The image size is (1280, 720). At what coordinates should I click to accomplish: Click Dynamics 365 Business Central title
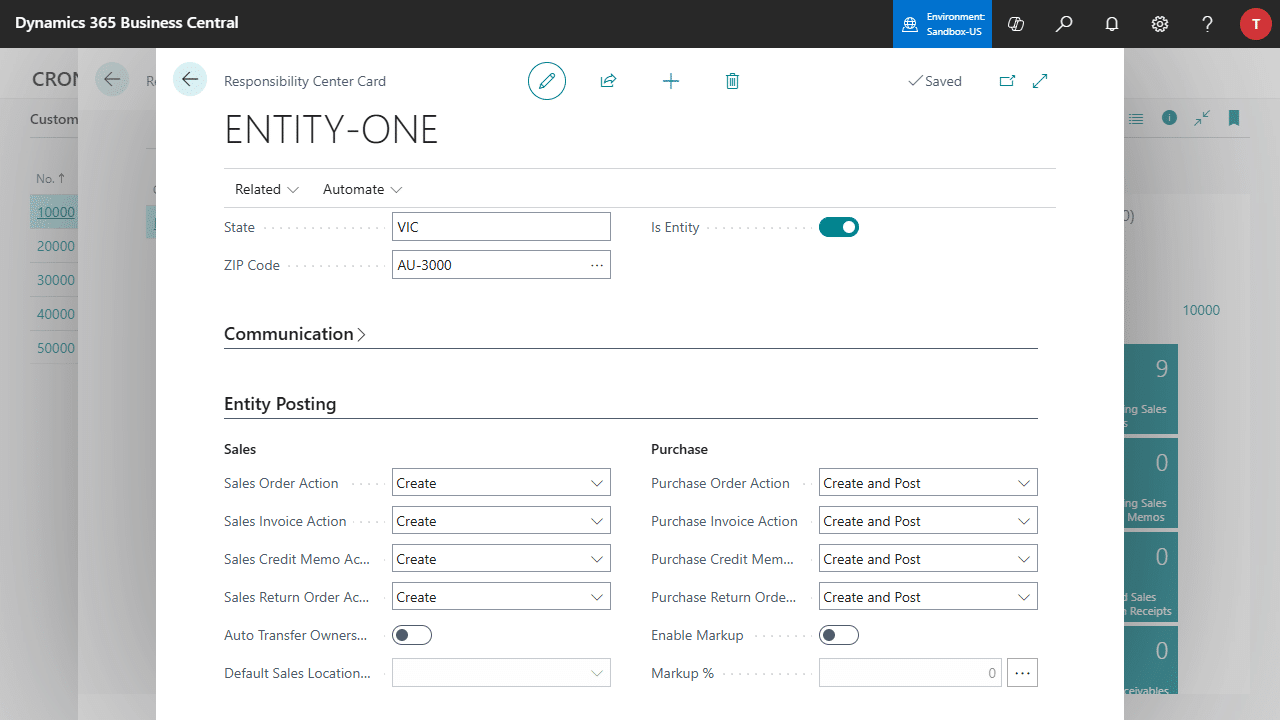click(x=127, y=23)
